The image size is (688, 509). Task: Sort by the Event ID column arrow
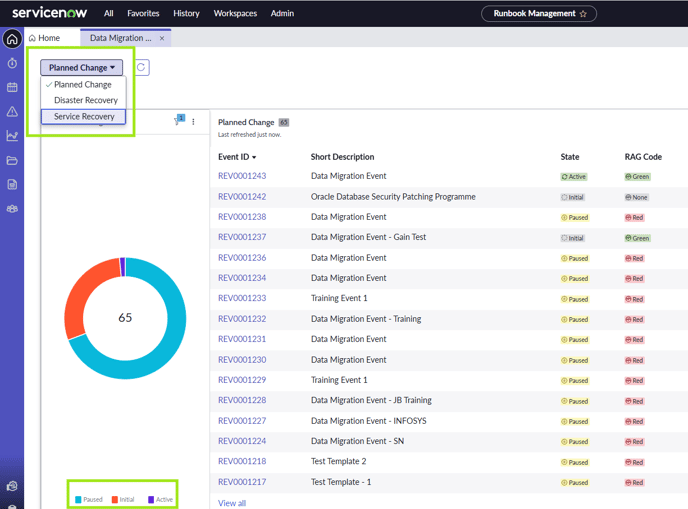pos(254,157)
